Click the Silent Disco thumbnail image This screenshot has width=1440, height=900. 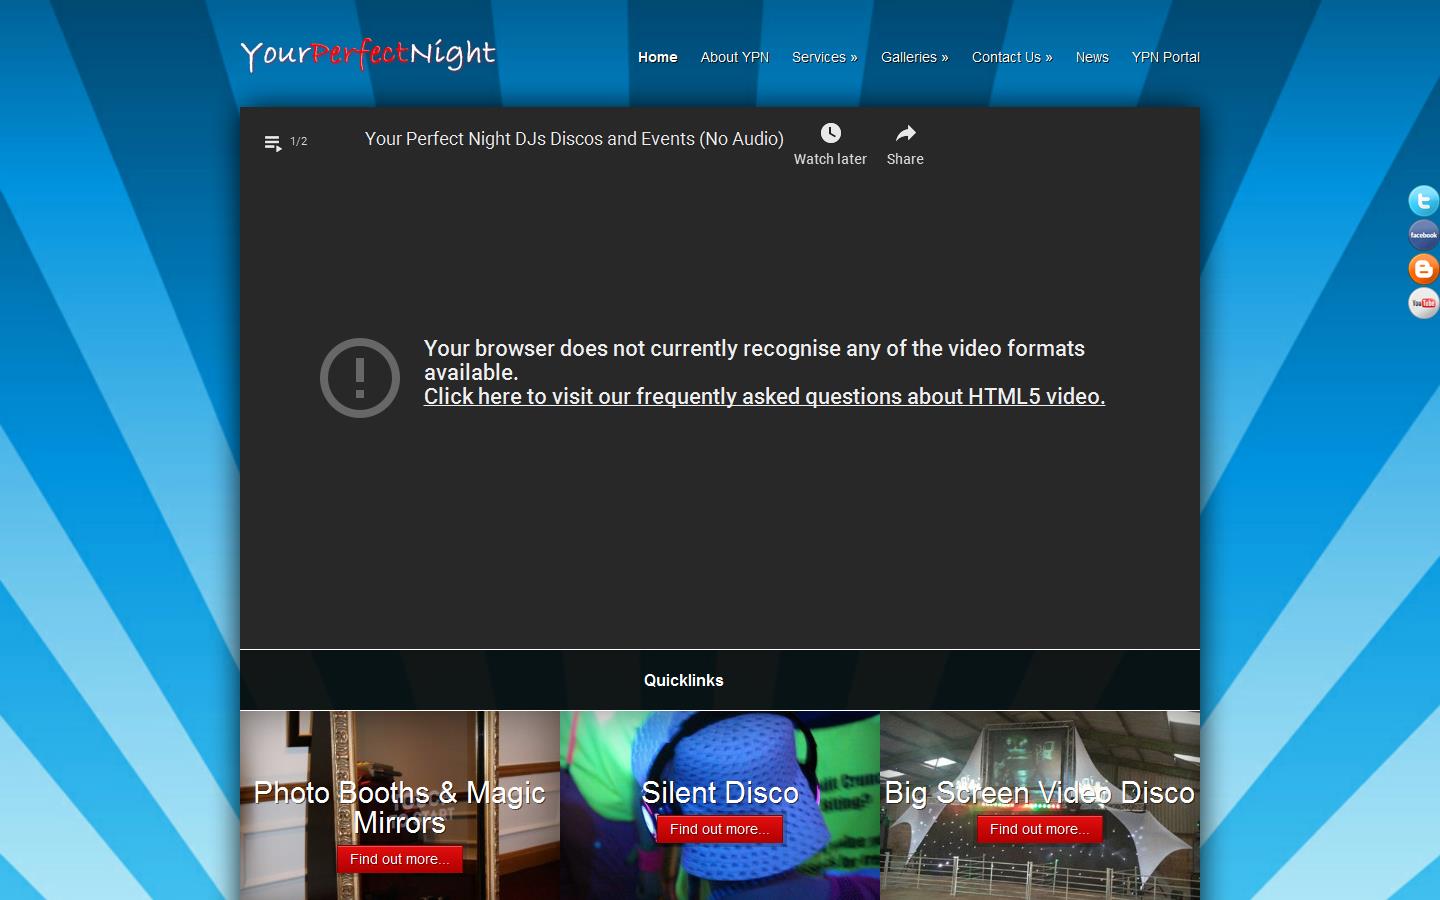click(719, 750)
